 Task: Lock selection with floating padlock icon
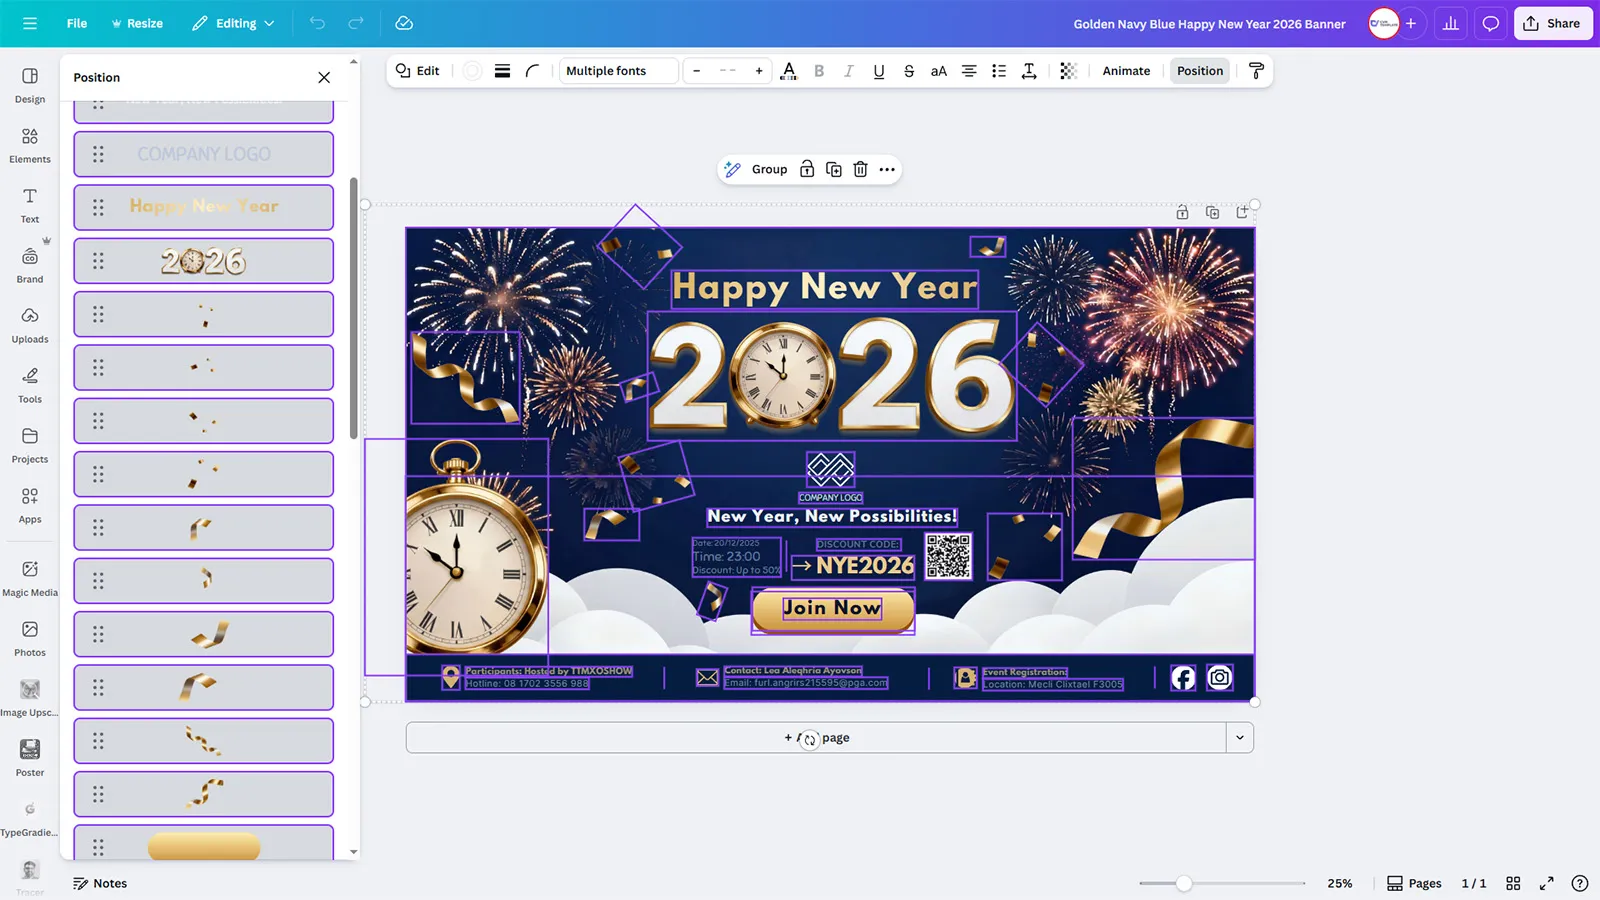point(807,170)
